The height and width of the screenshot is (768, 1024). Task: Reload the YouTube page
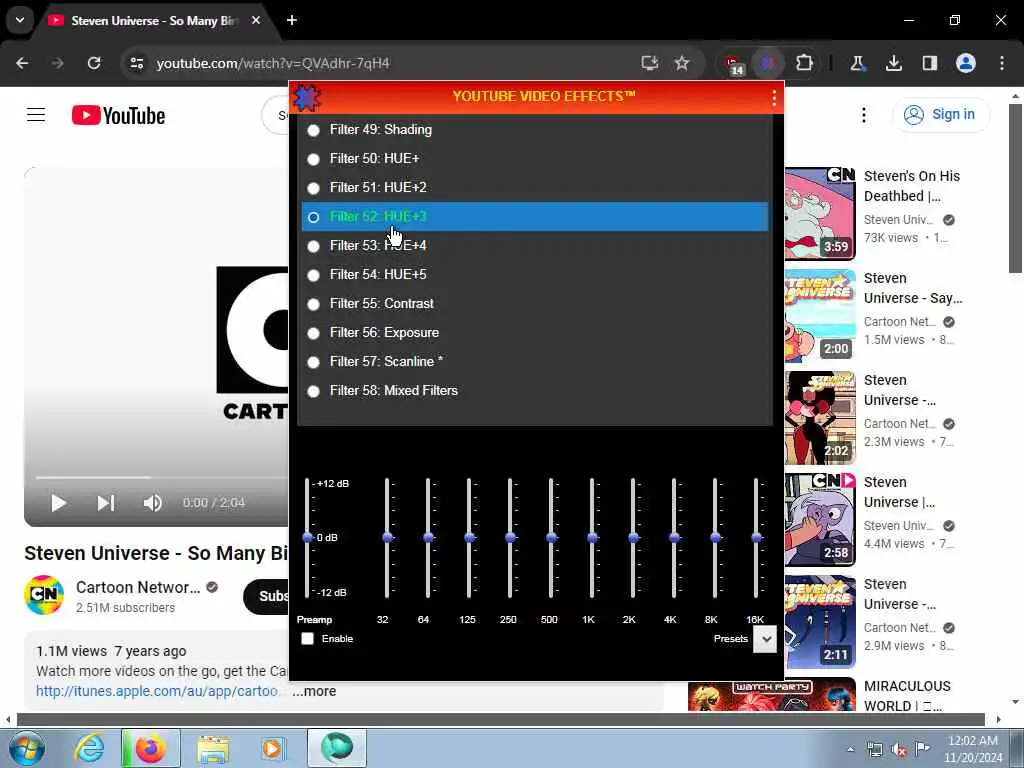(x=94, y=63)
